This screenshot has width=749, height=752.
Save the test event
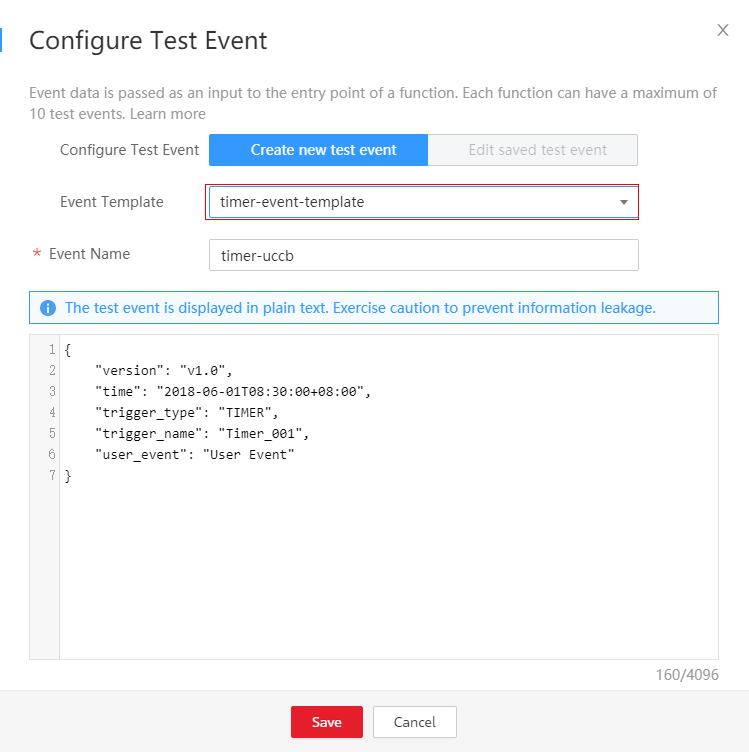(327, 722)
